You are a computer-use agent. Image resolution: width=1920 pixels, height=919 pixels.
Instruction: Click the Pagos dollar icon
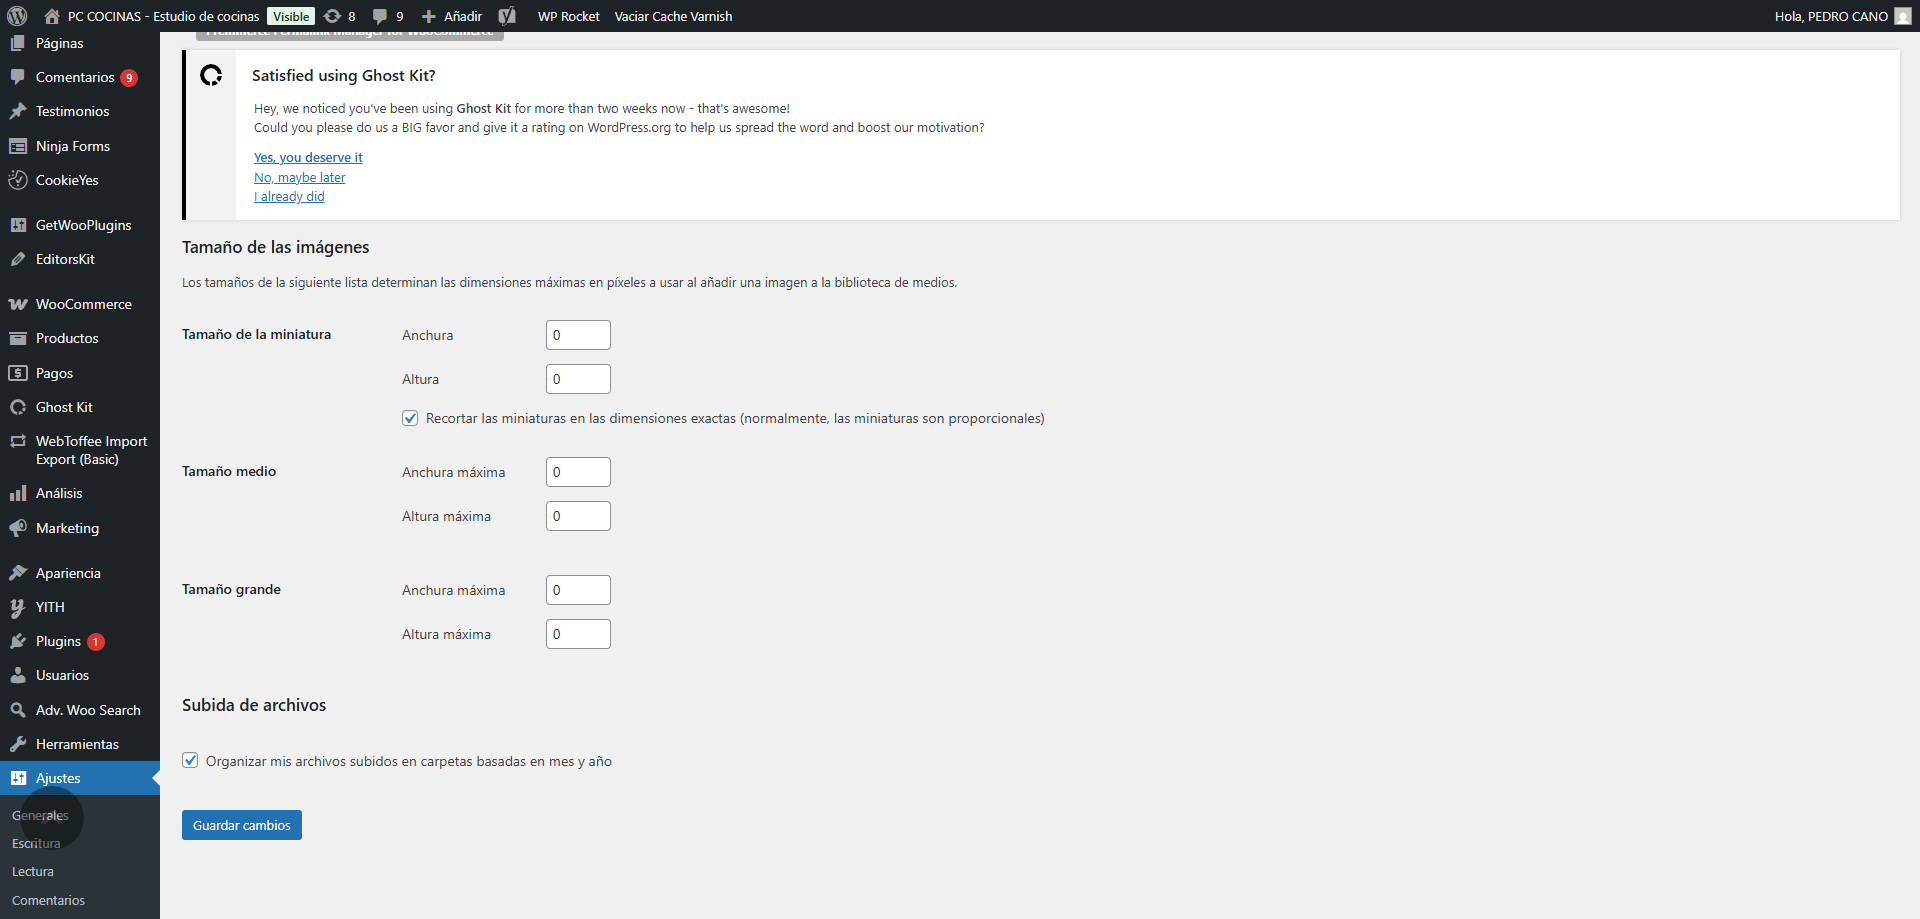[x=18, y=373]
